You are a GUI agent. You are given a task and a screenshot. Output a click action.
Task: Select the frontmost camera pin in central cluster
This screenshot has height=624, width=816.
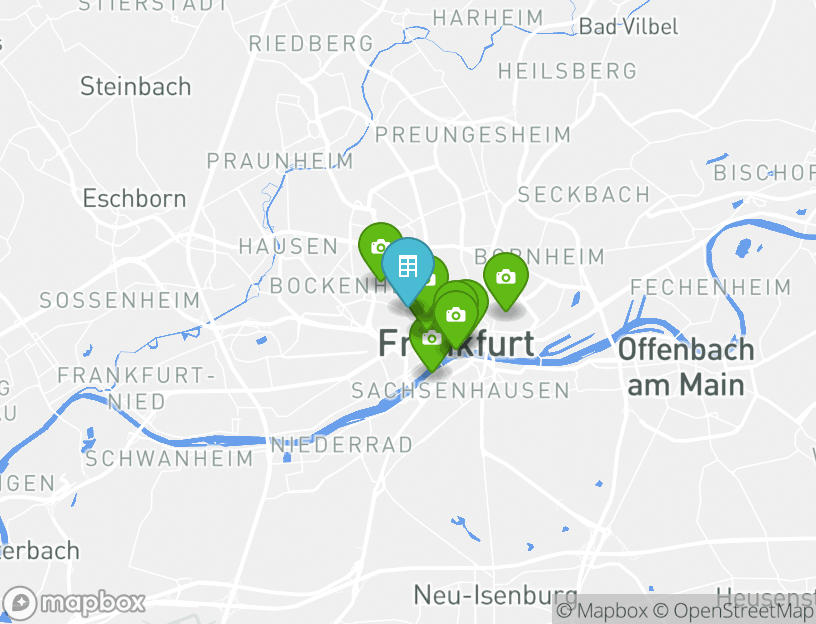[456, 315]
